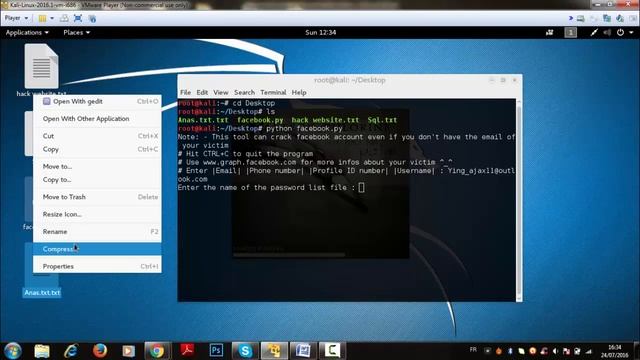640x360 pixels.
Task: Select the hack website.txt desktop file icon
Action: tap(41, 67)
